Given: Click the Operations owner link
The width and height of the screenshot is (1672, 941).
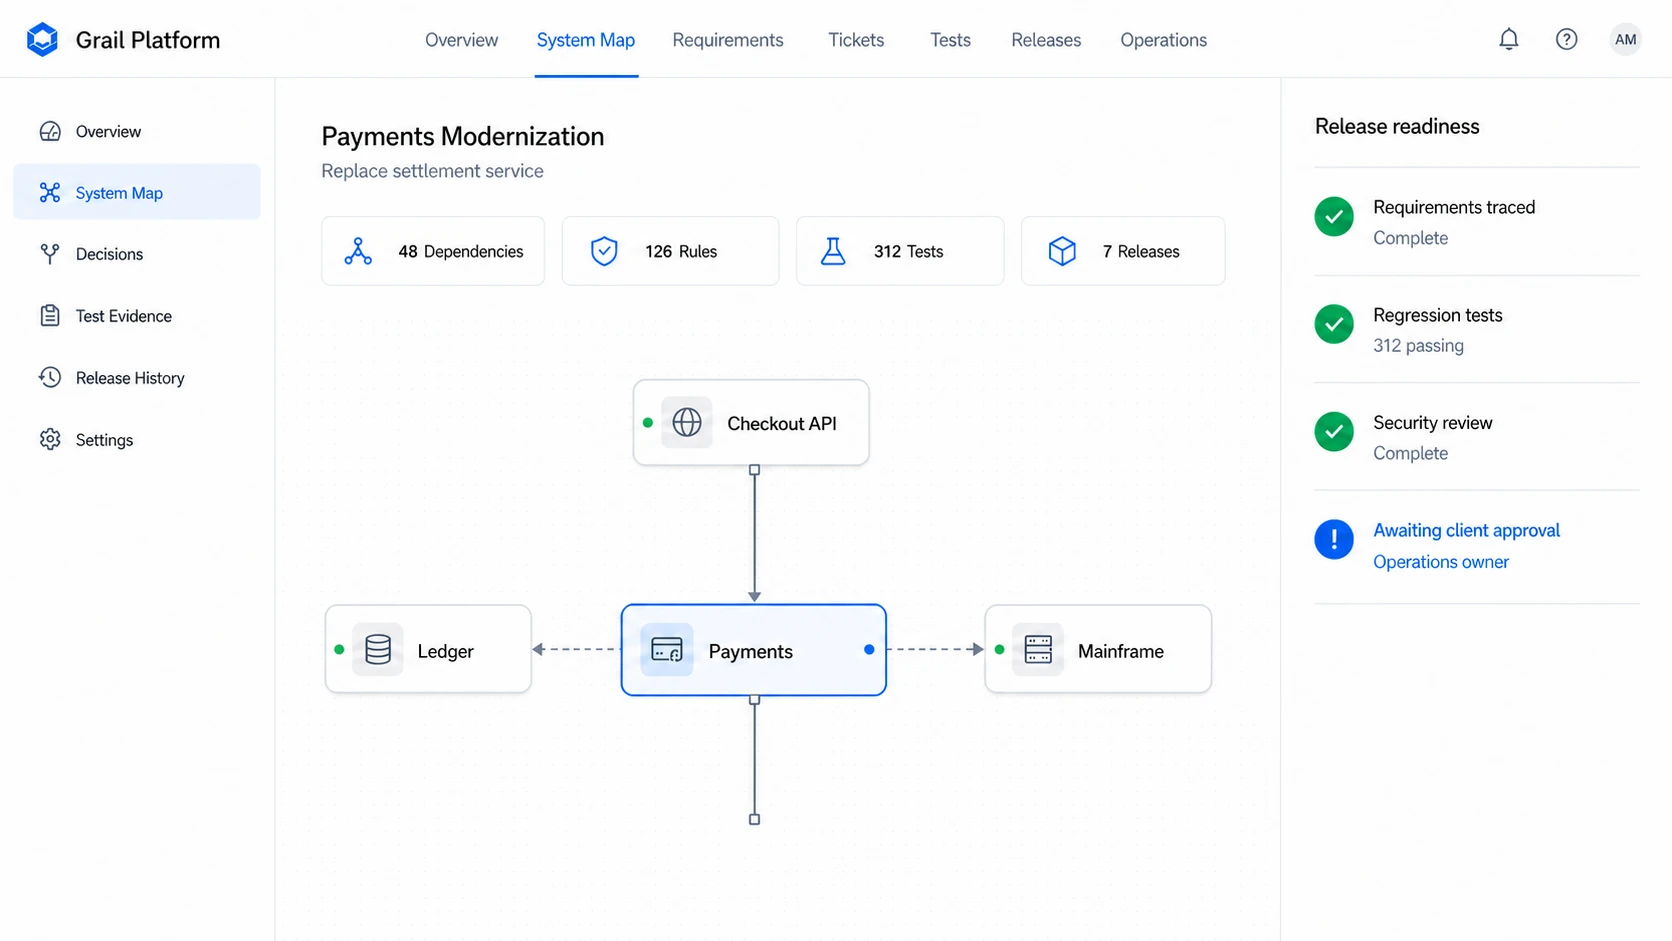Looking at the screenshot, I should point(1441,562).
